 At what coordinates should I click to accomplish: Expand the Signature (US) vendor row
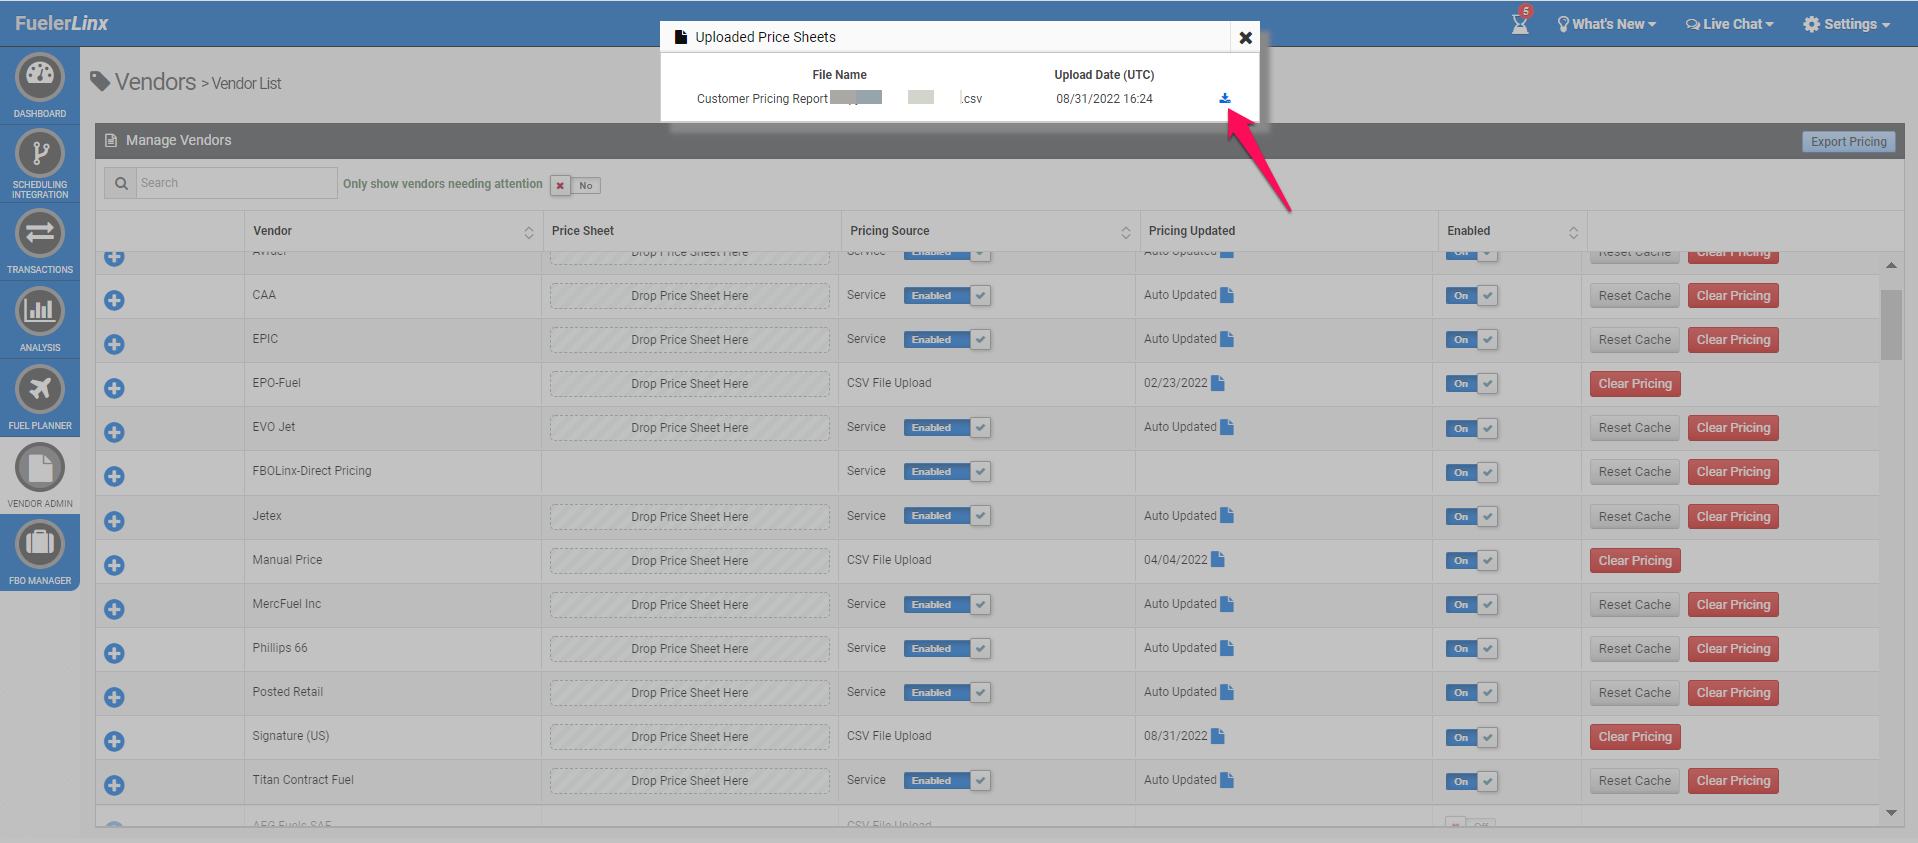(x=115, y=741)
